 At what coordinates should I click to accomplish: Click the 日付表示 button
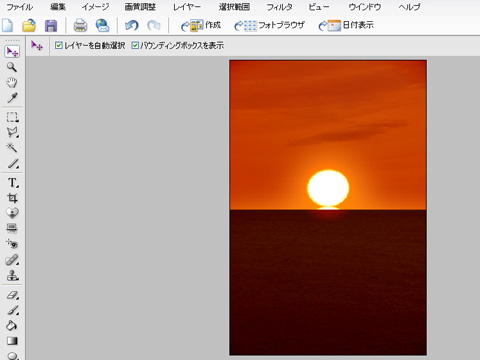[346, 25]
